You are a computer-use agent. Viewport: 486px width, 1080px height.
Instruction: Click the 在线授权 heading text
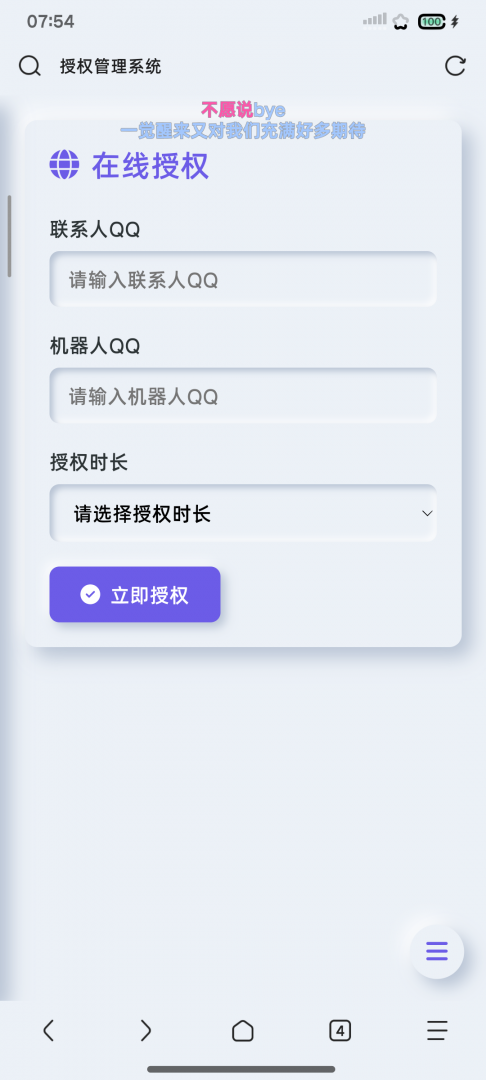pyautogui.click(x=151, y=166)
